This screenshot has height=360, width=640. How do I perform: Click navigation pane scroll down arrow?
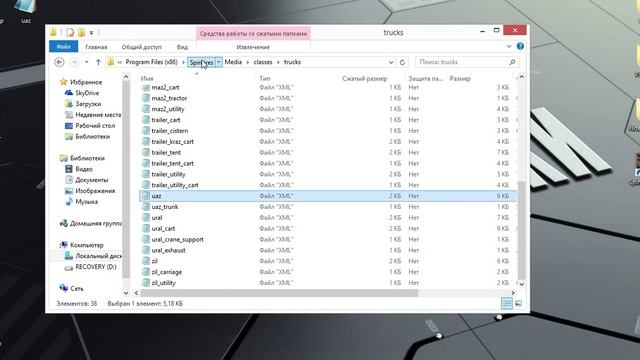(126, 293)
